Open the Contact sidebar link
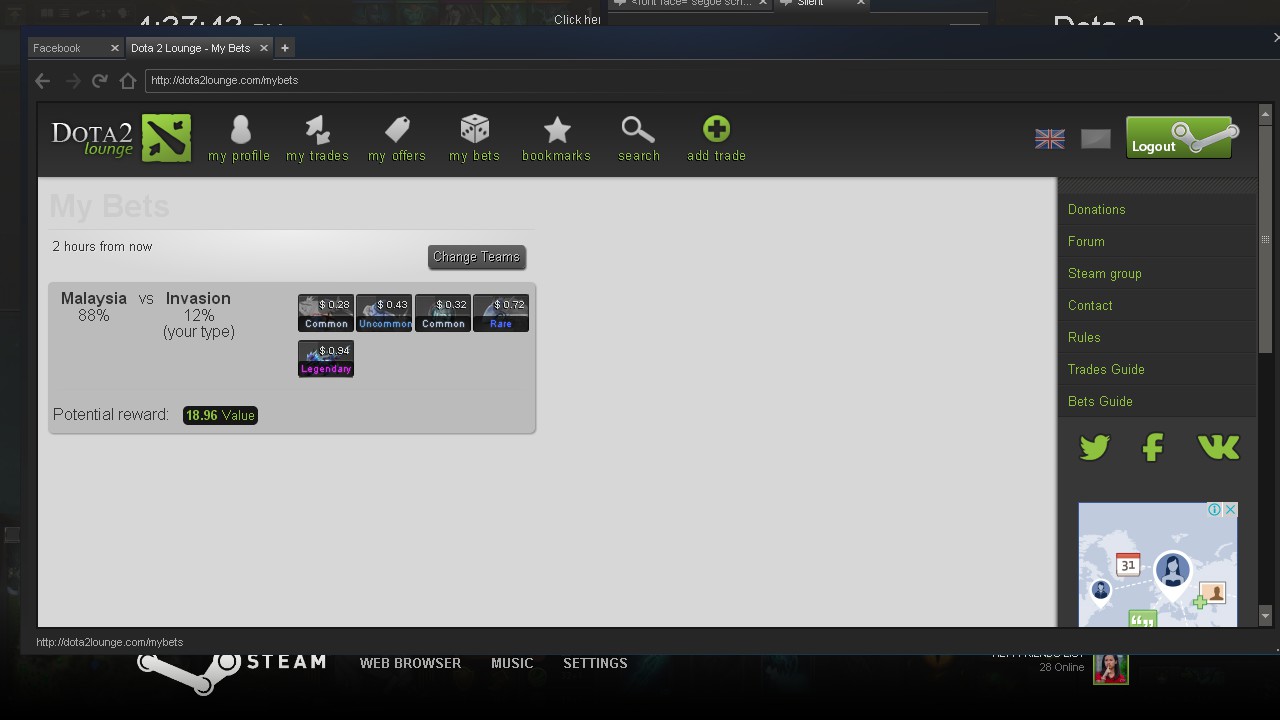The width and height of the screenshot is (1280, 720). click(x=1090, y=305)
